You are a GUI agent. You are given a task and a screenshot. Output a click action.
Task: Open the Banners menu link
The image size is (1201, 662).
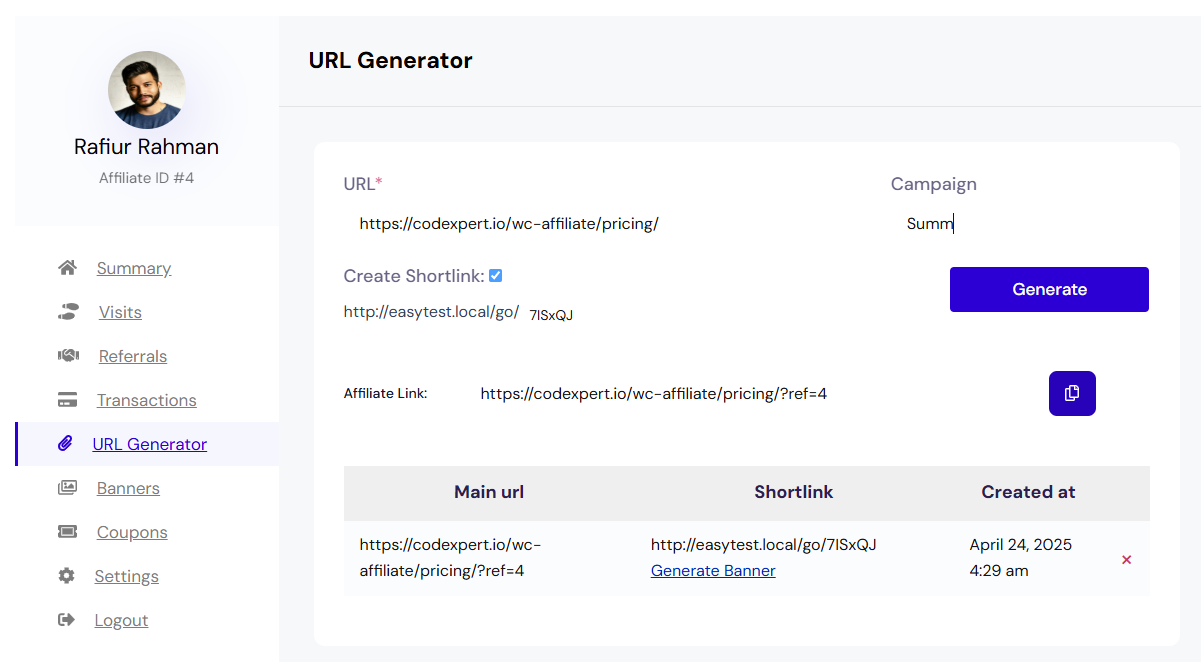point(128,488)
